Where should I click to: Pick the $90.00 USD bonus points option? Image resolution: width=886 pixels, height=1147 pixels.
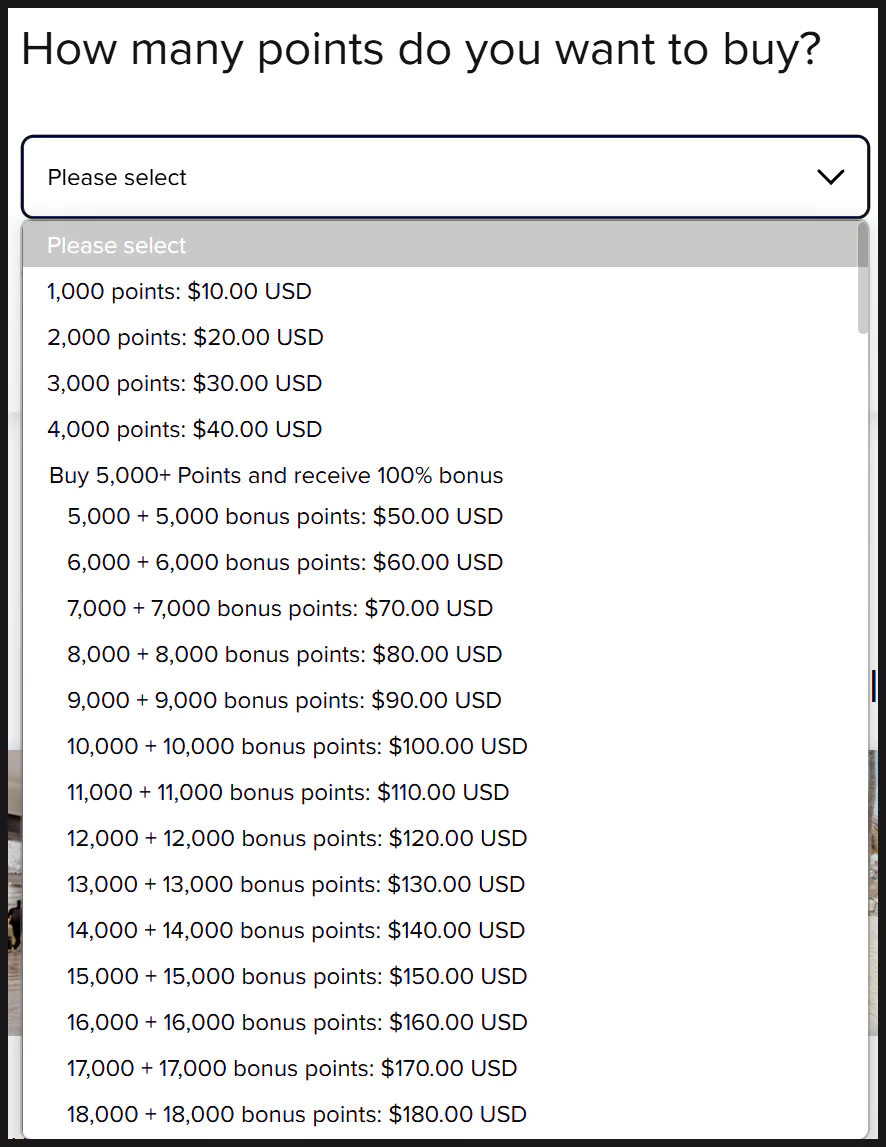285,700
